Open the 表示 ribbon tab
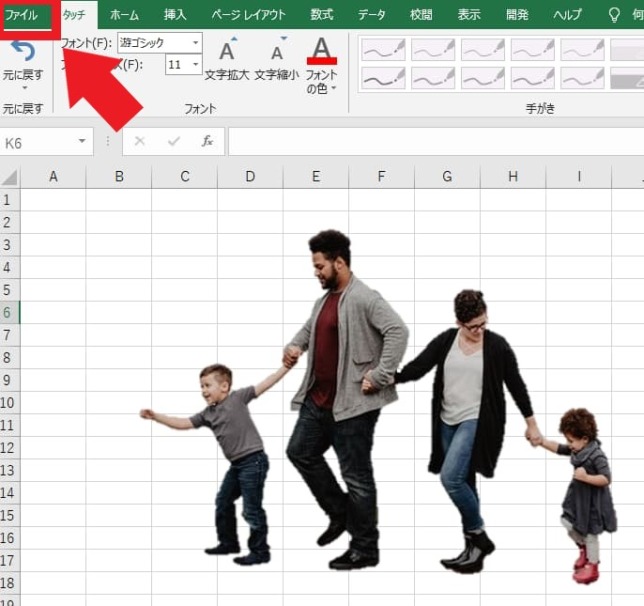 pos(469,15)
